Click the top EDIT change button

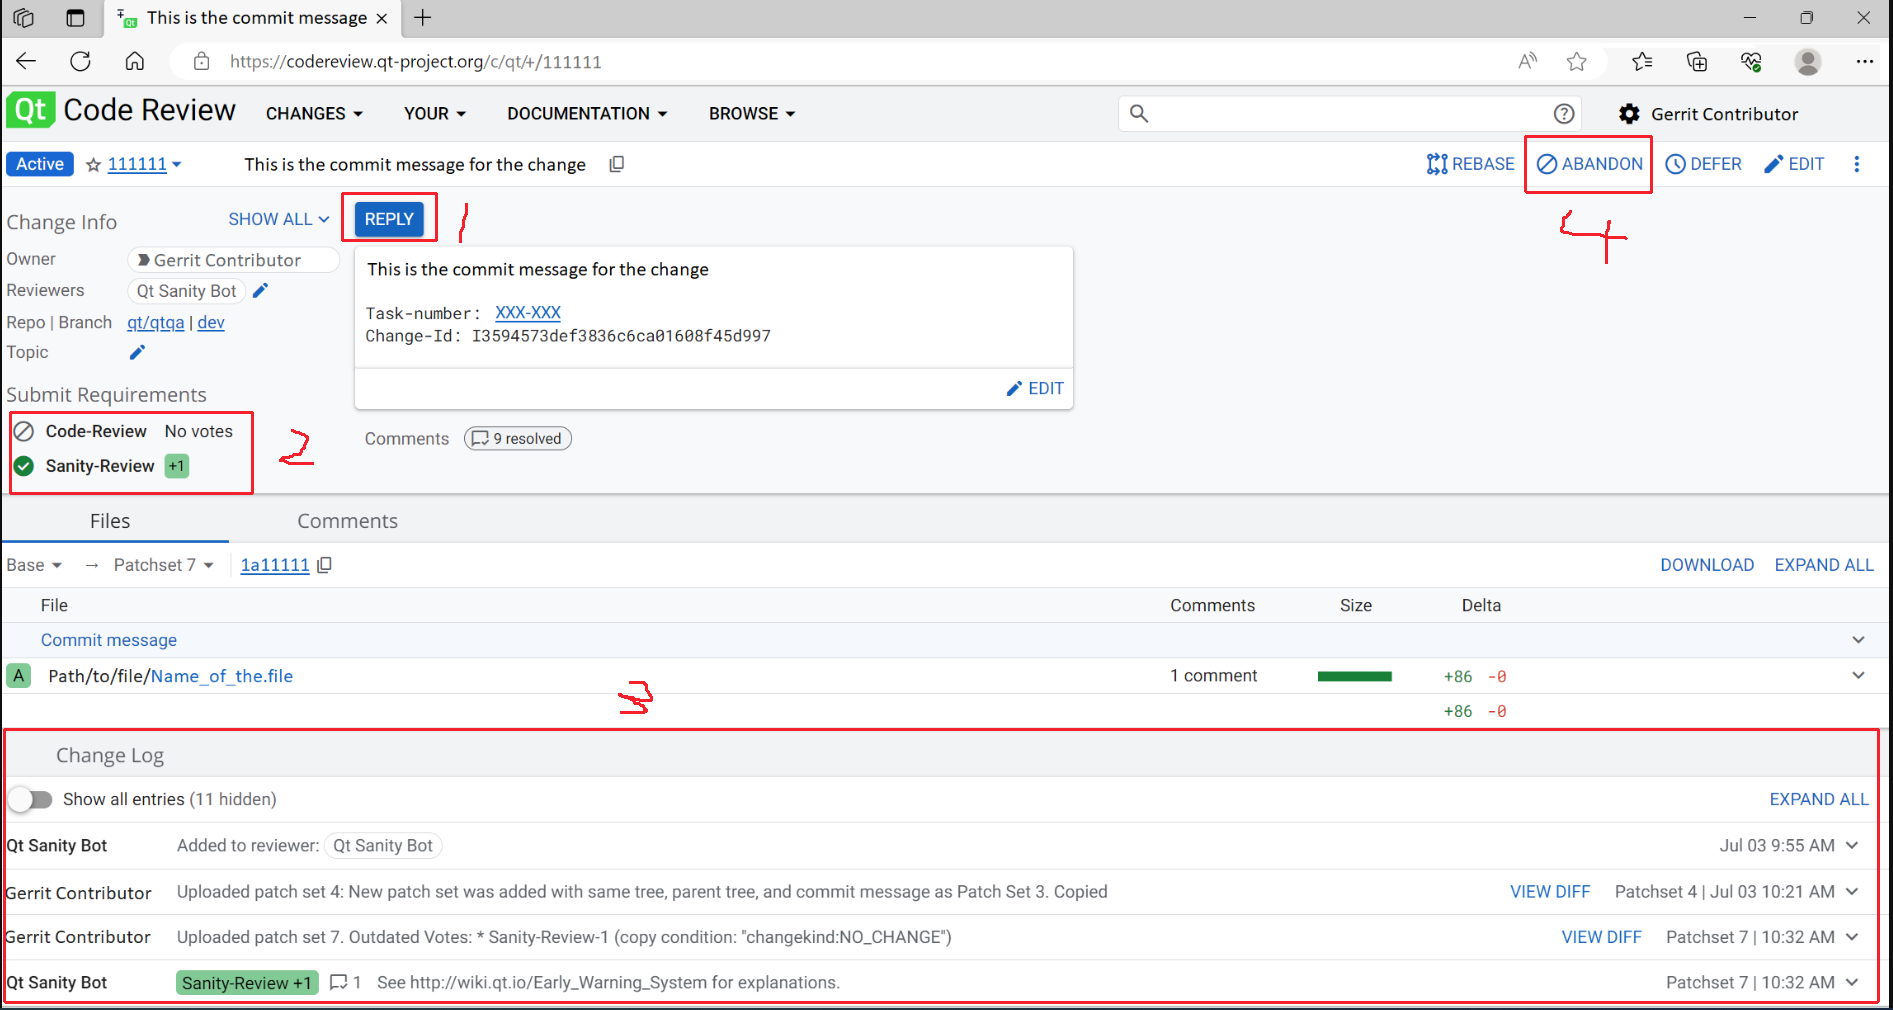point(1795,164)
